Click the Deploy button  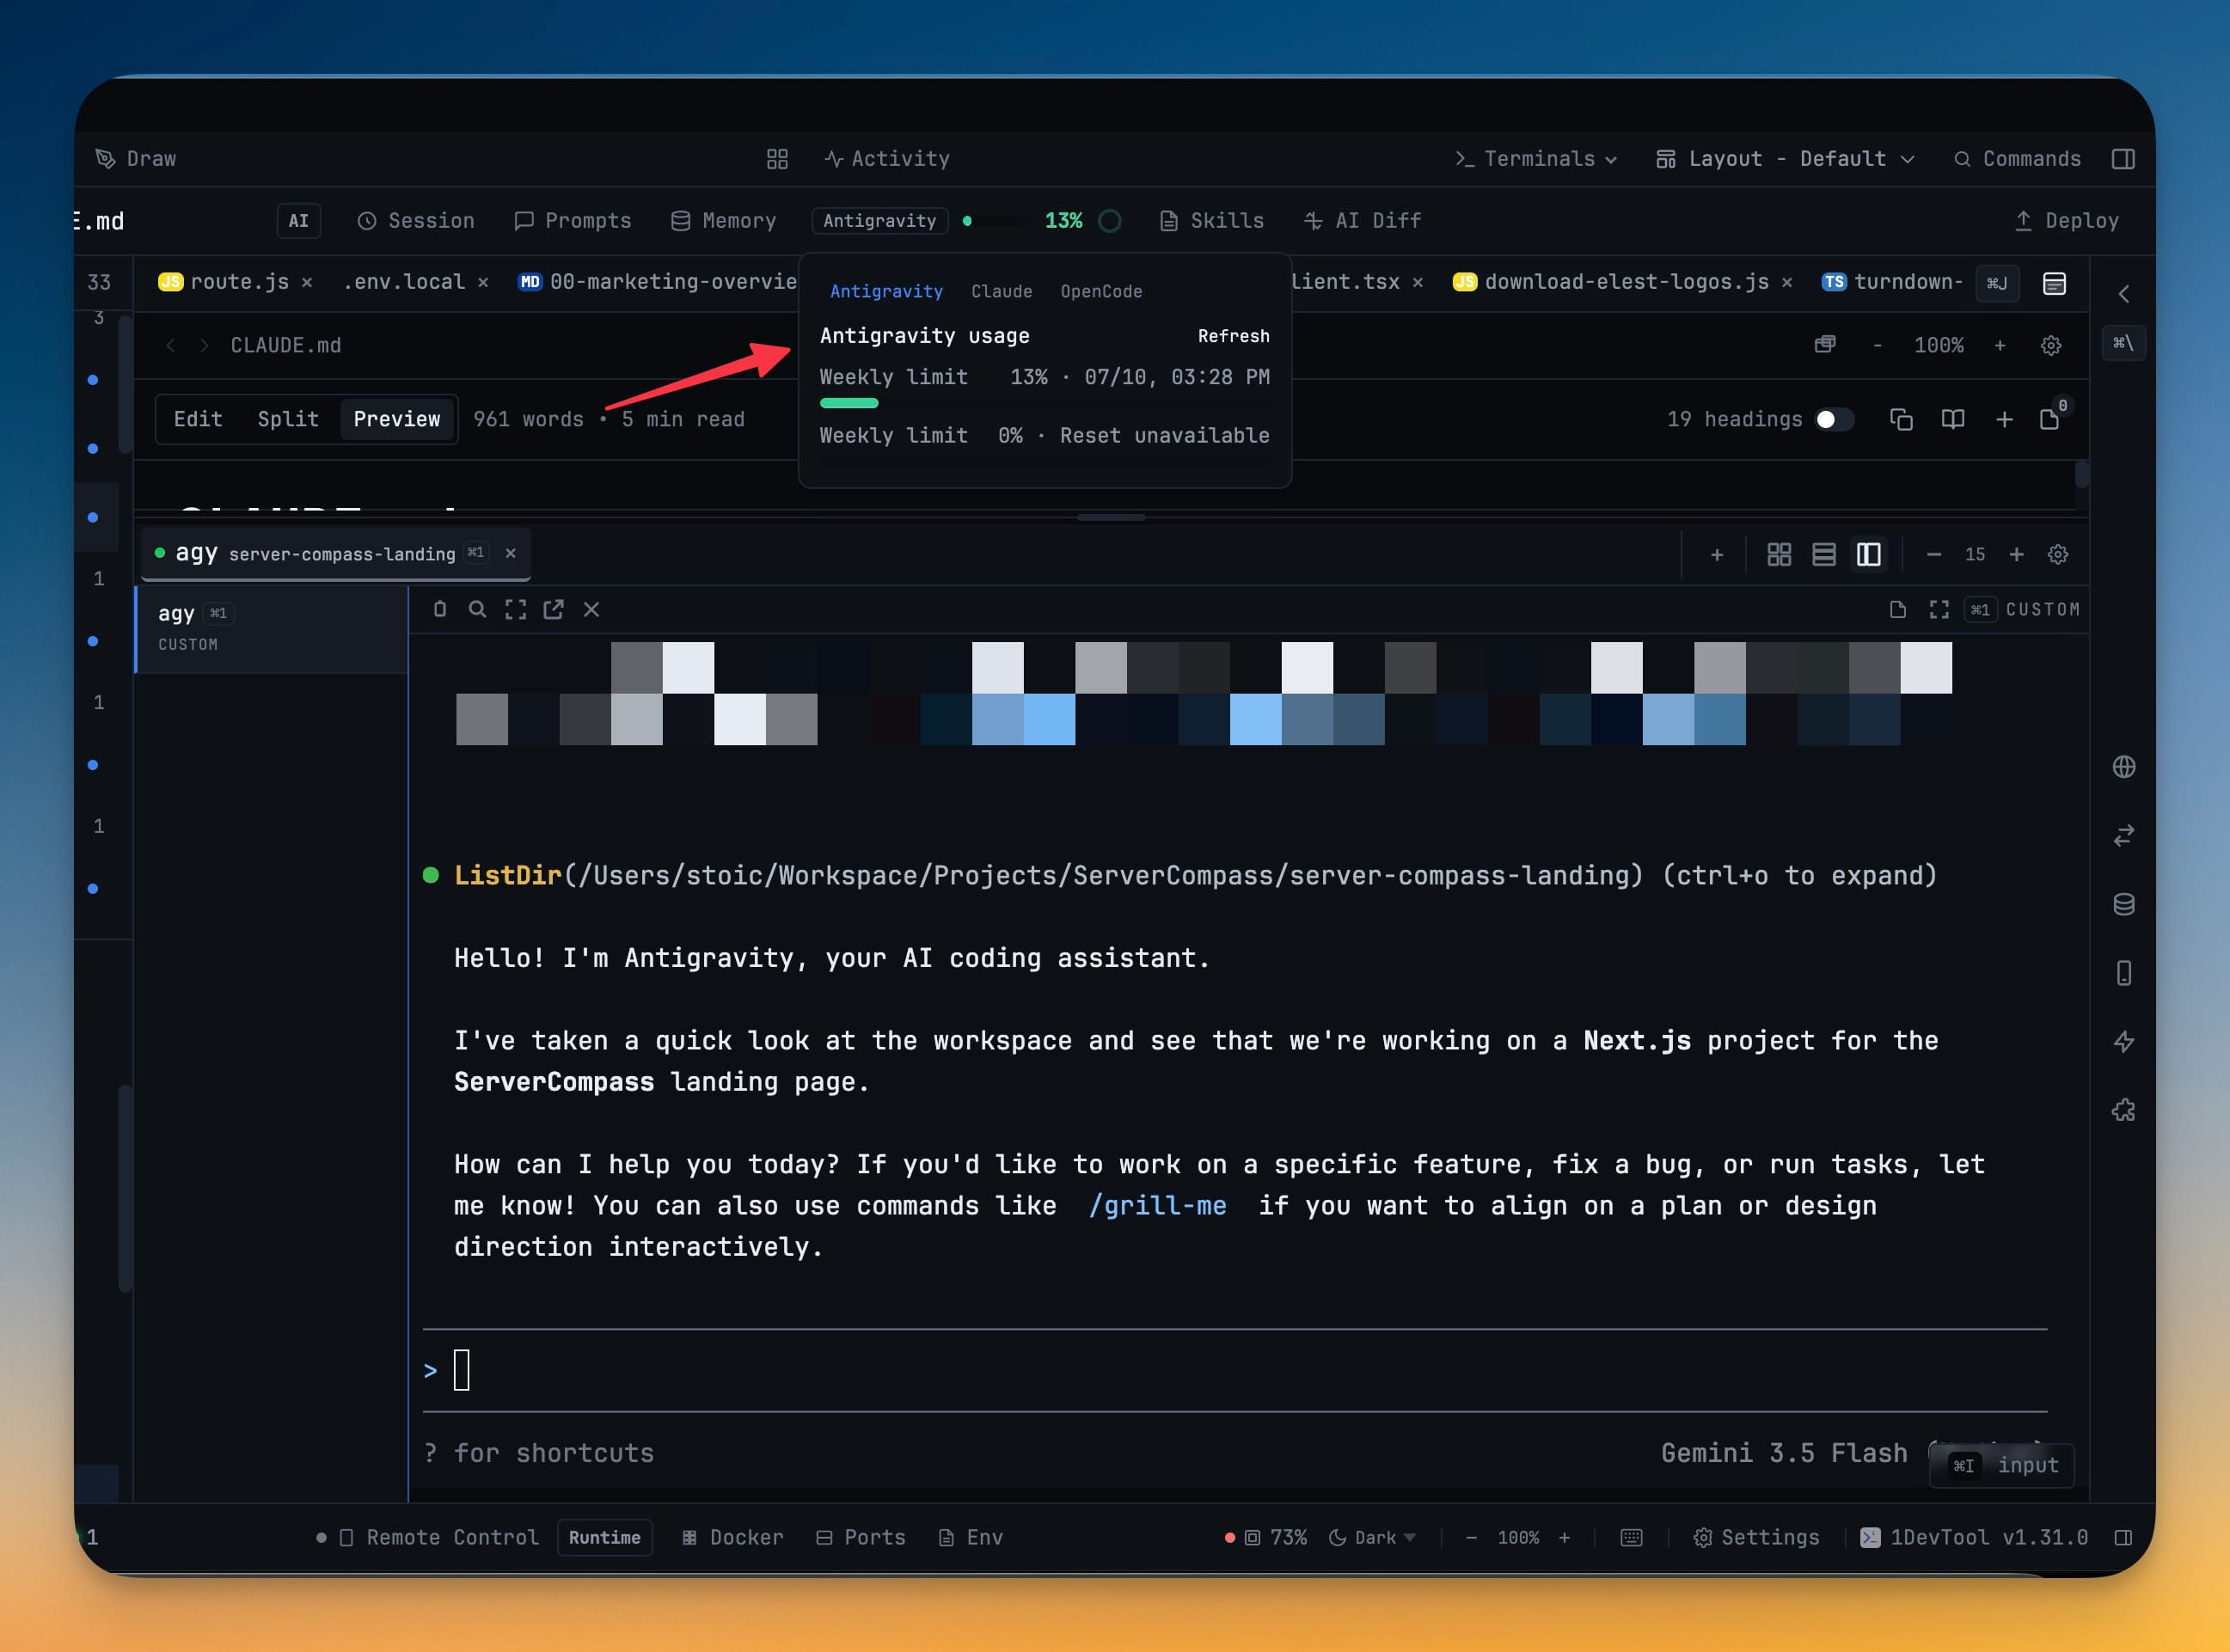pyautogui.click(x=2066, y=221)
